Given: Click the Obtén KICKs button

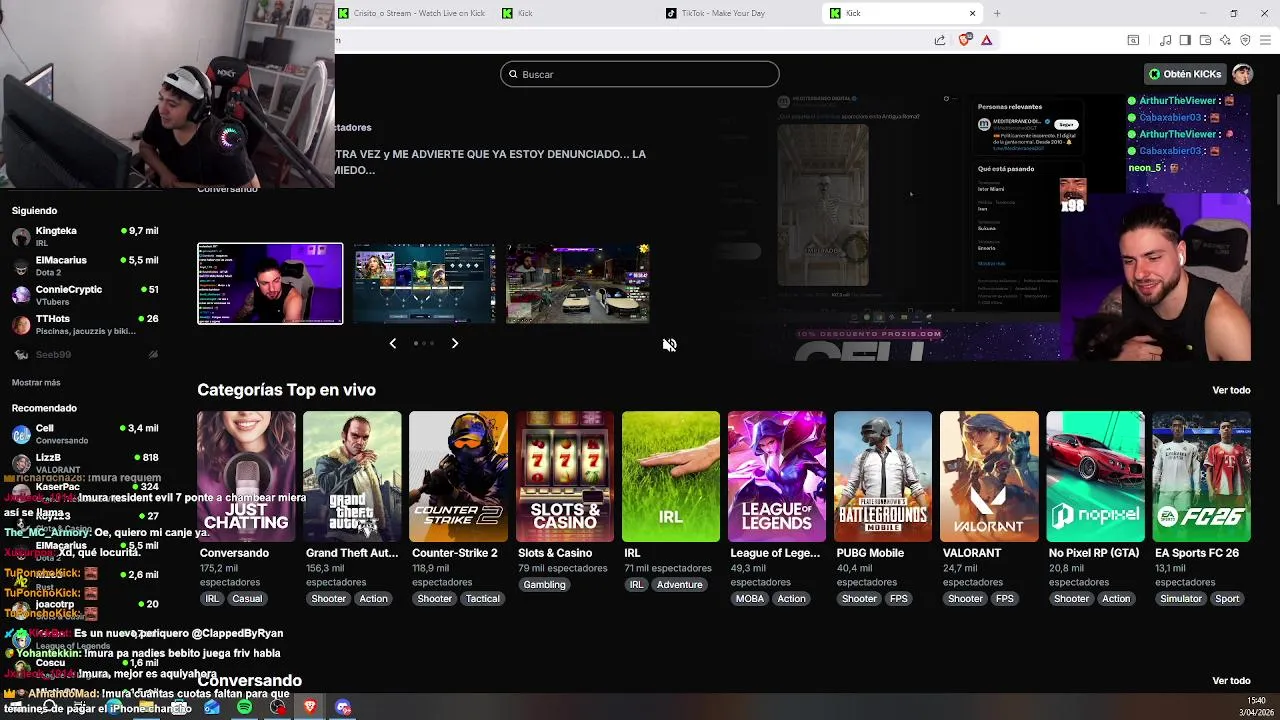Looking at the screenshot, I should point(1185,74).
